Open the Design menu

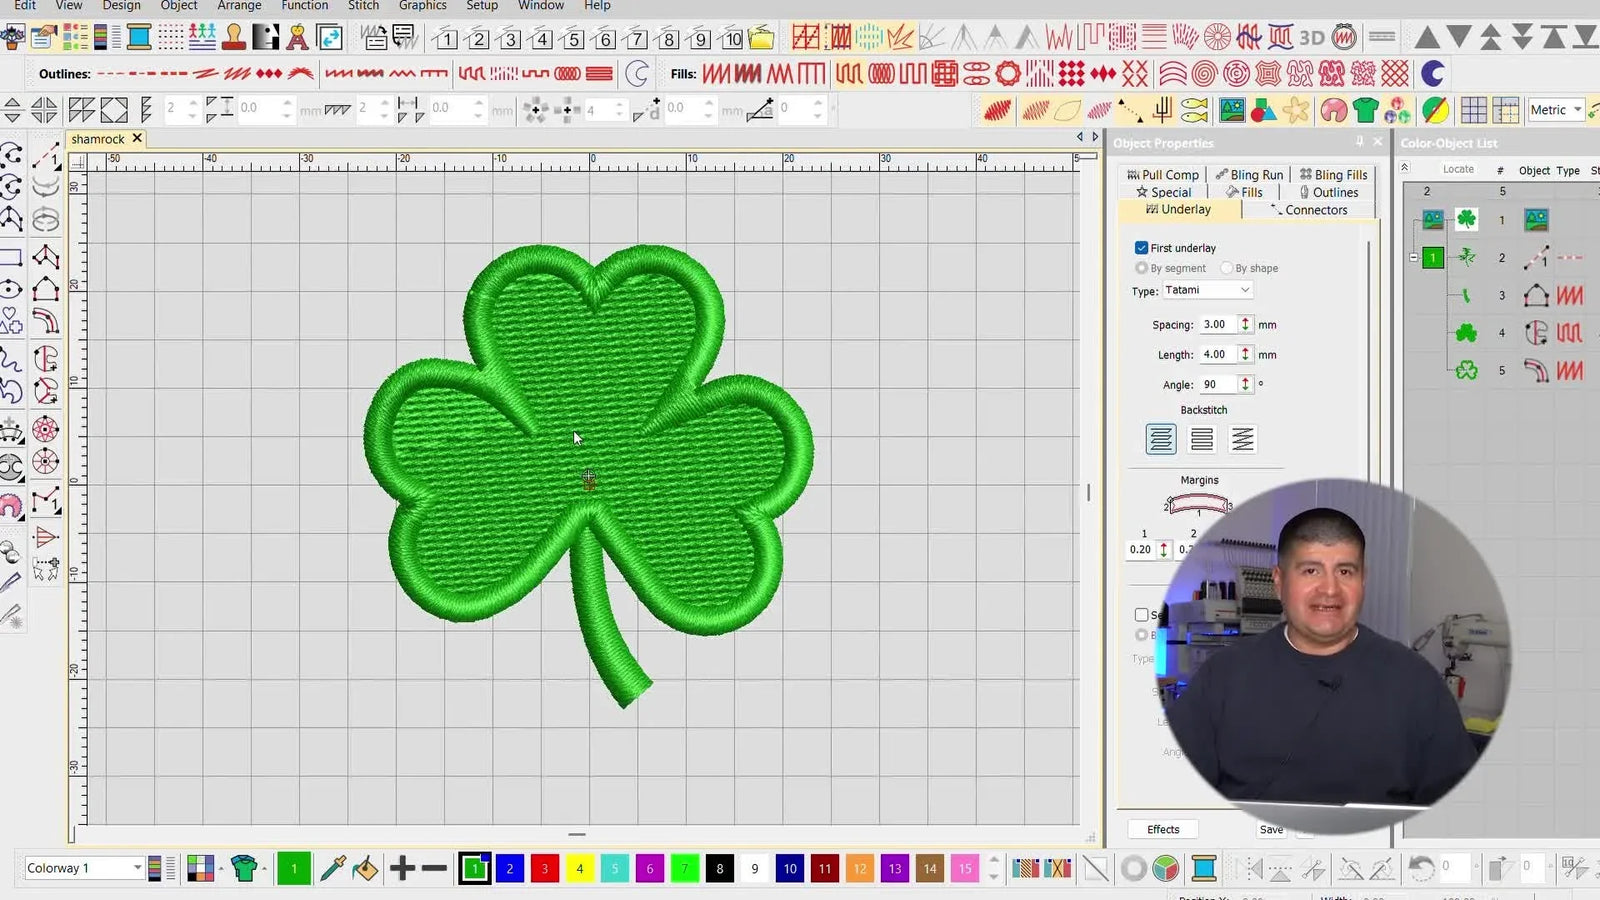(121, 6)
